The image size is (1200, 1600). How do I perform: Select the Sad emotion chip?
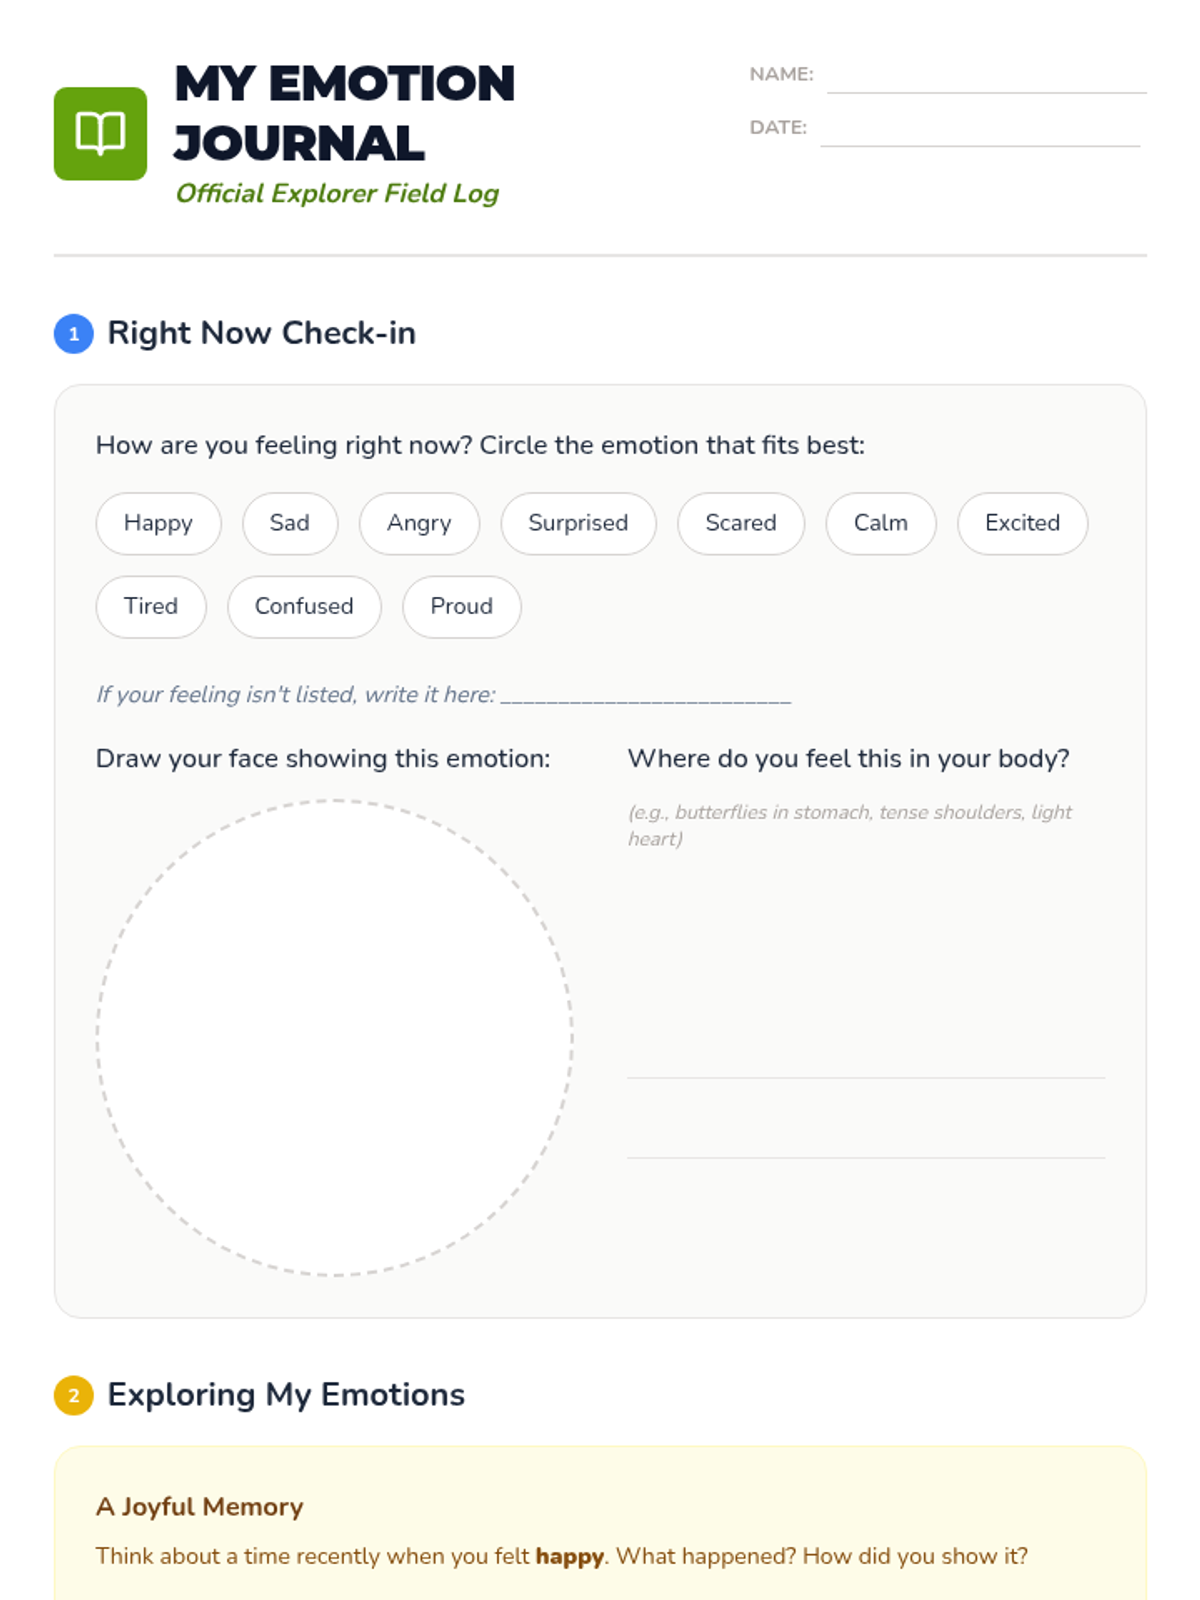290,523
